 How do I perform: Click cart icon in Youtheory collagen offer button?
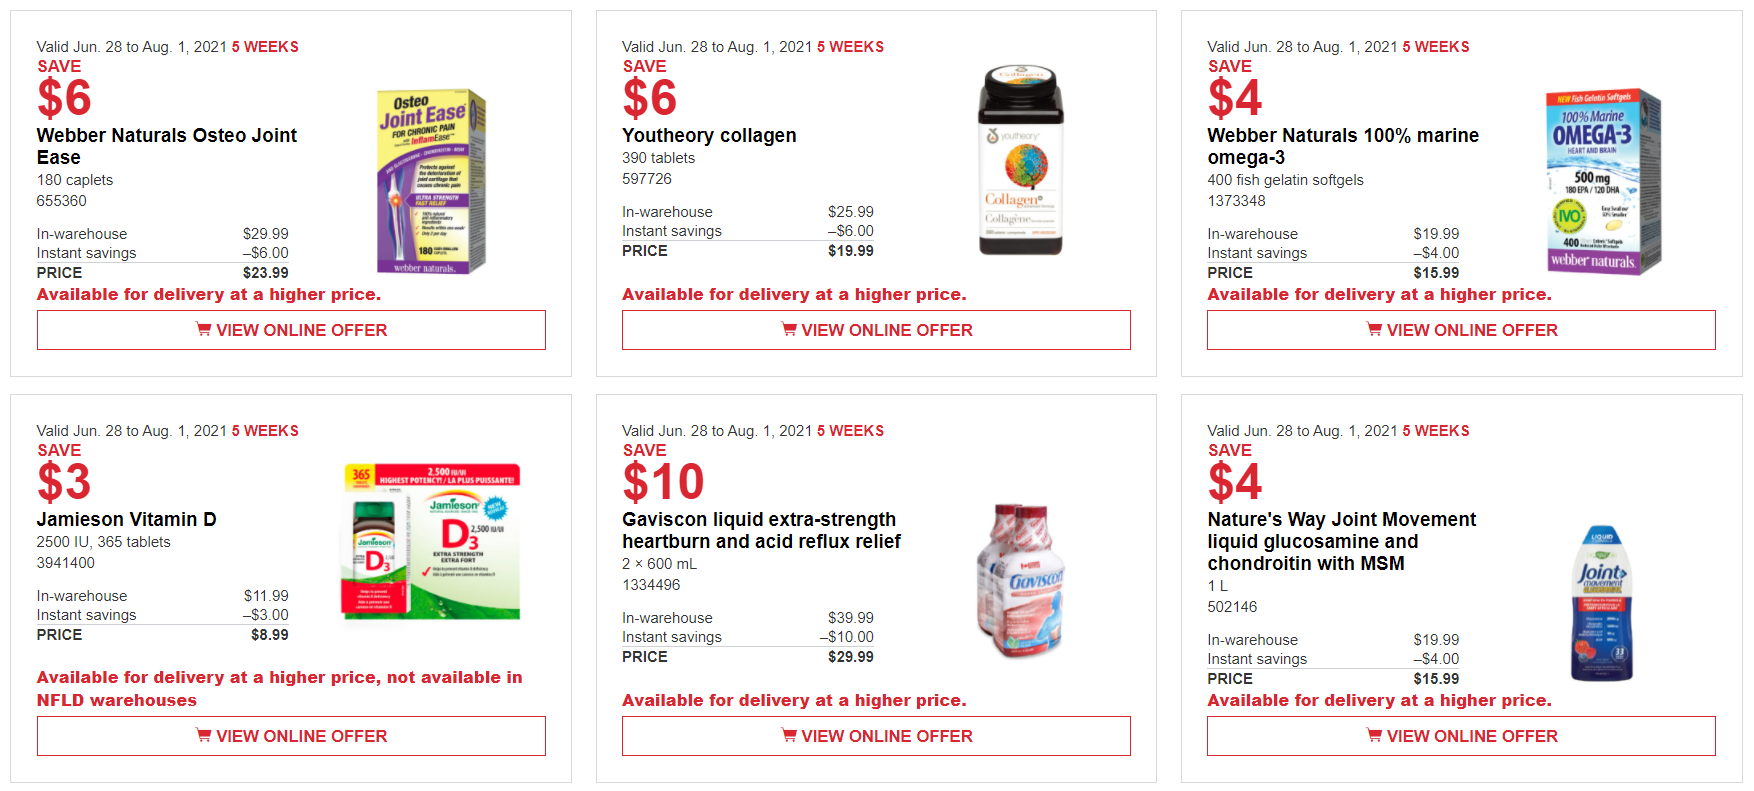(789, 329)
